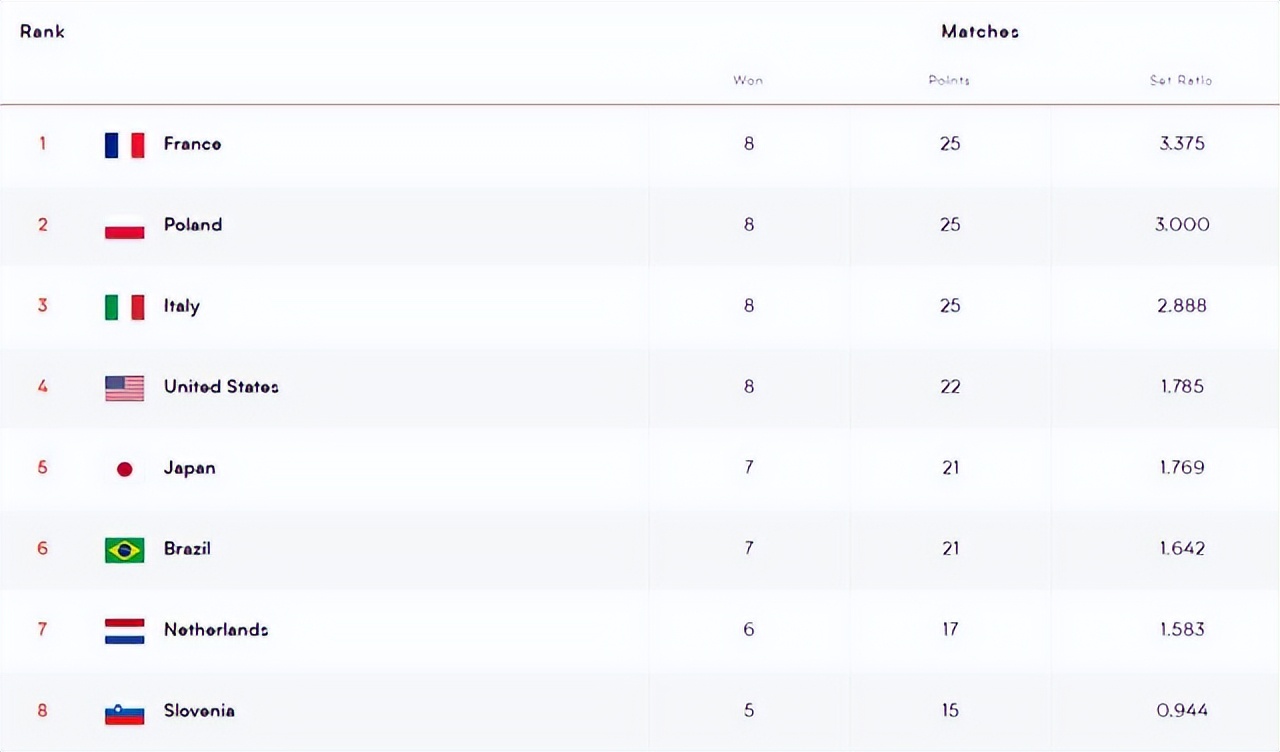Select Japan's set ratio 1.769
Screen dimensions: 1280x752
1182,468
